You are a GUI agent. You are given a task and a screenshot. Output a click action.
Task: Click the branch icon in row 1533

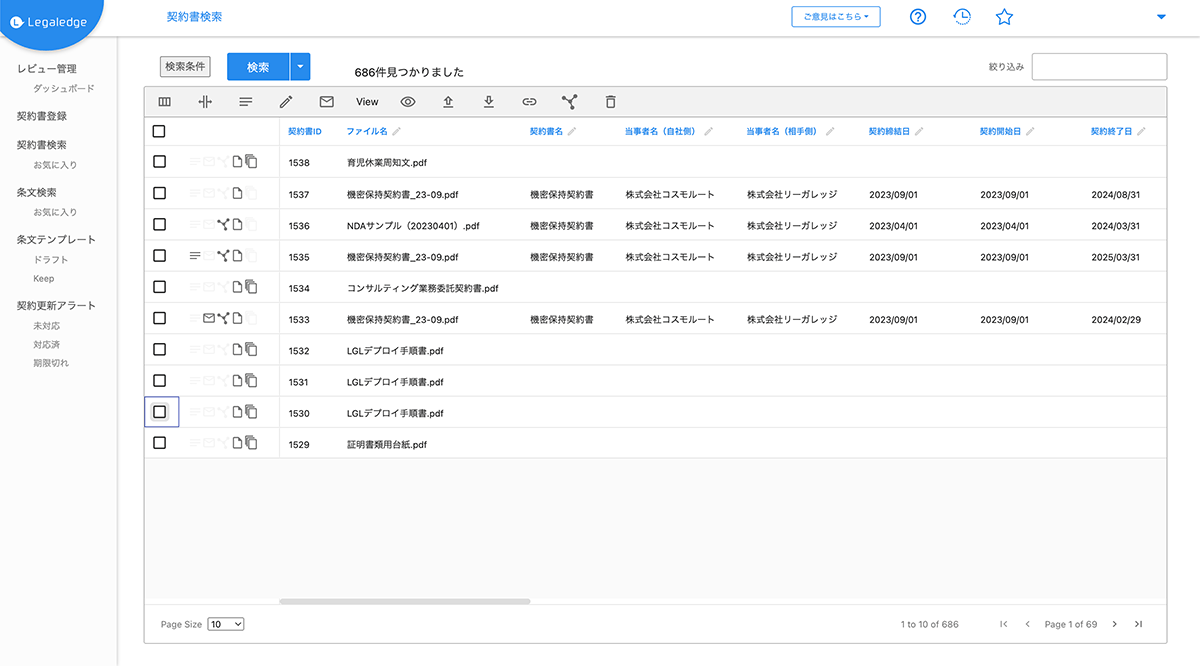223,318
